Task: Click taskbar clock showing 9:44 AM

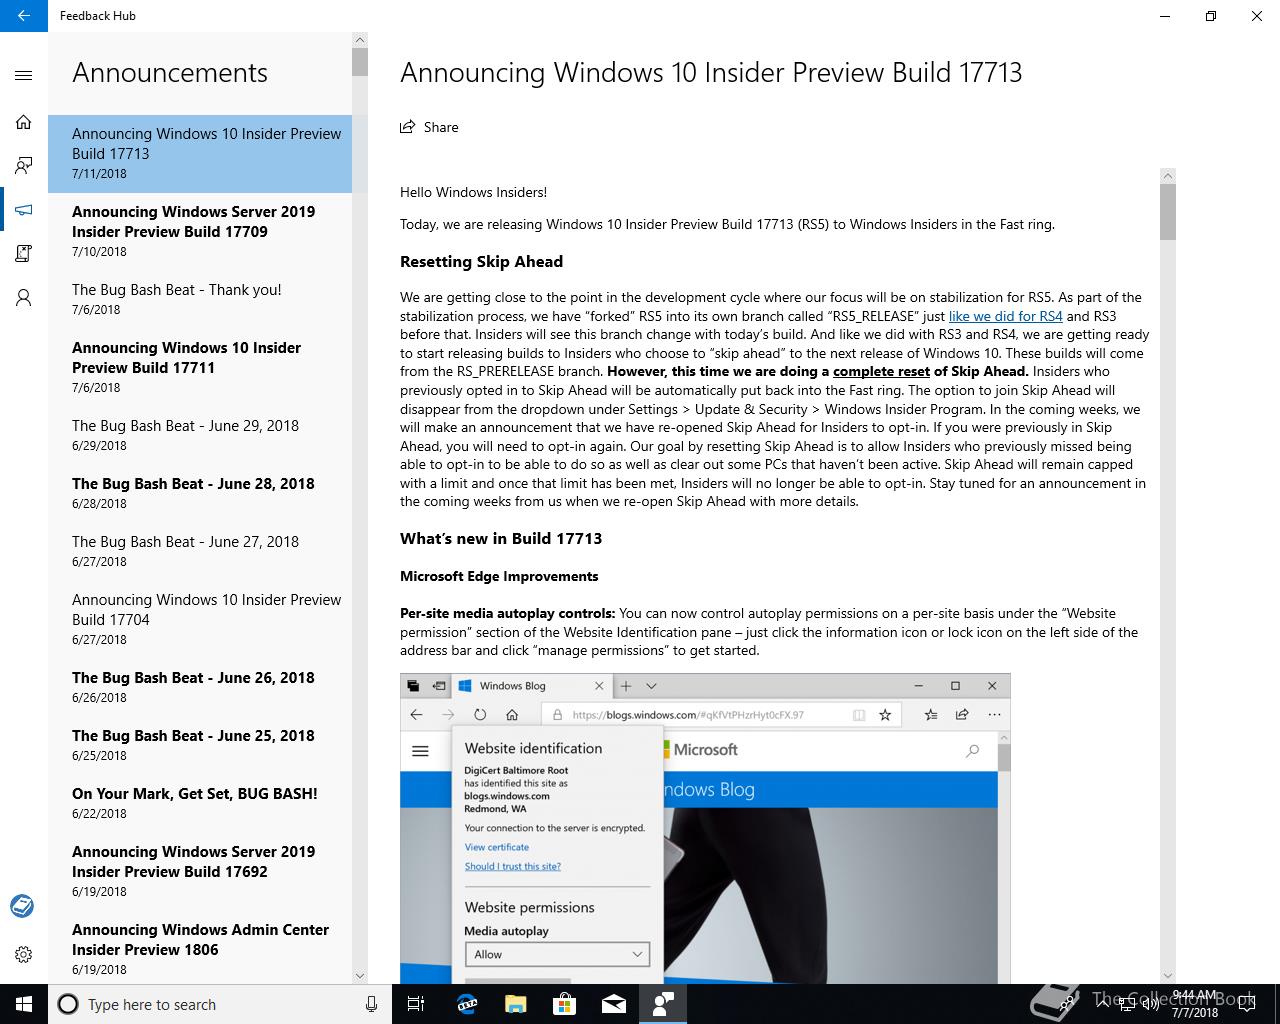Action: (1196, 1004)
